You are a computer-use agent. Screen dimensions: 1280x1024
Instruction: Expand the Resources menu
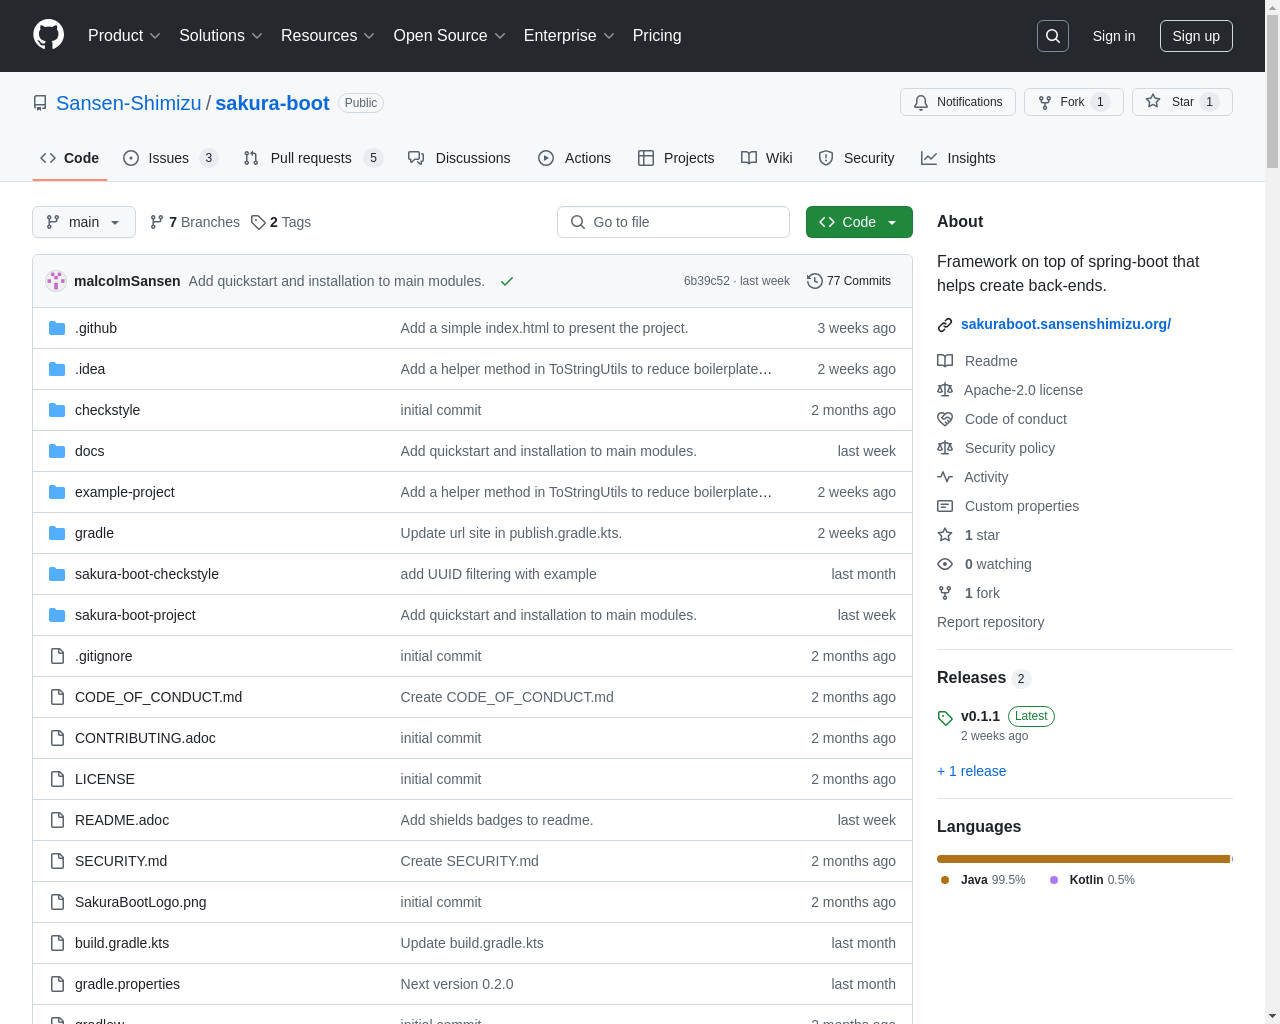tap(328, 36)
